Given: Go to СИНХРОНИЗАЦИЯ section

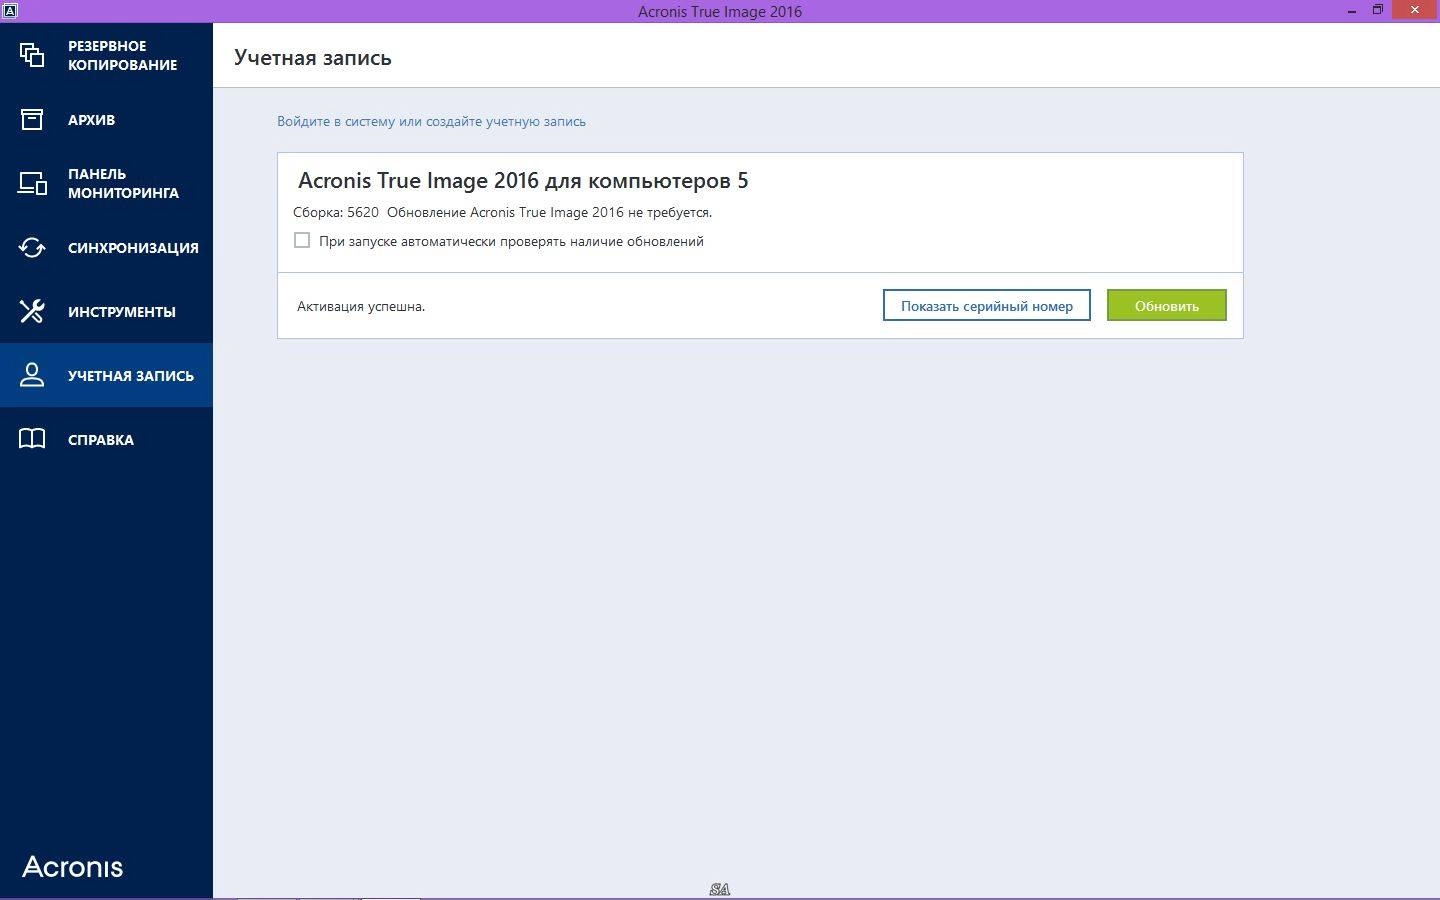Looking at the screenshot, I should pyautogui.click(x=106, y=247).
